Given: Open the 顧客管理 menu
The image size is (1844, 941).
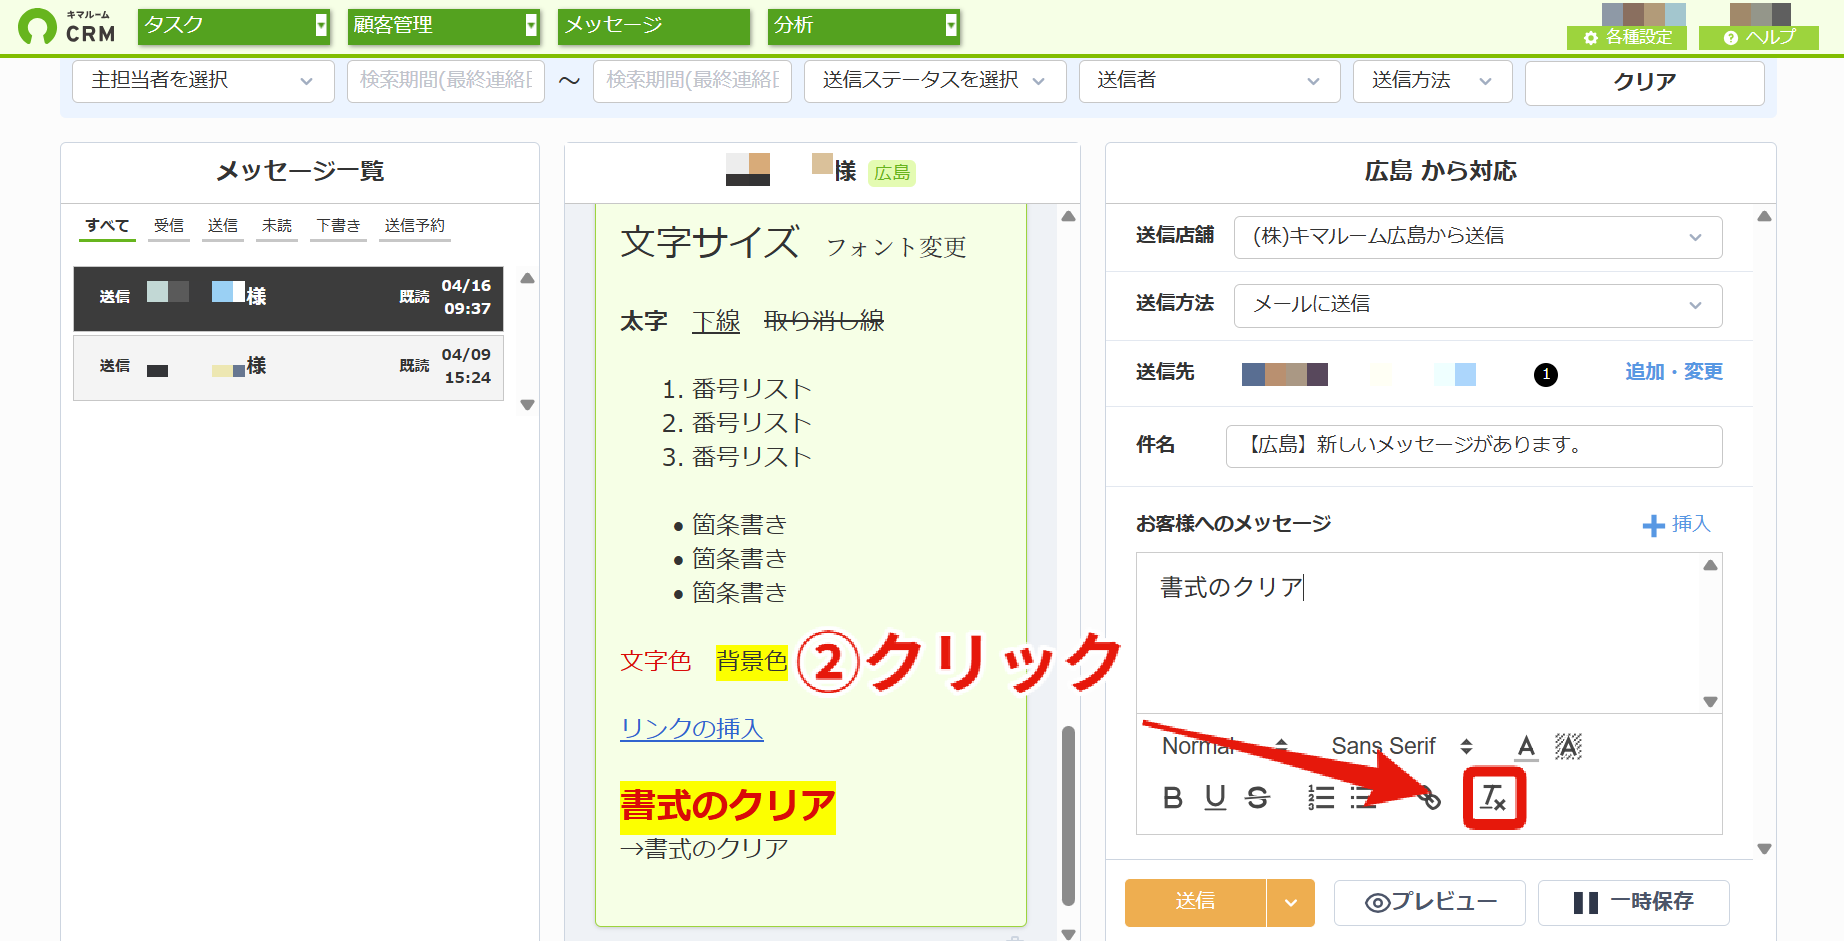Looking at the screenshot, I should [444, 26].
